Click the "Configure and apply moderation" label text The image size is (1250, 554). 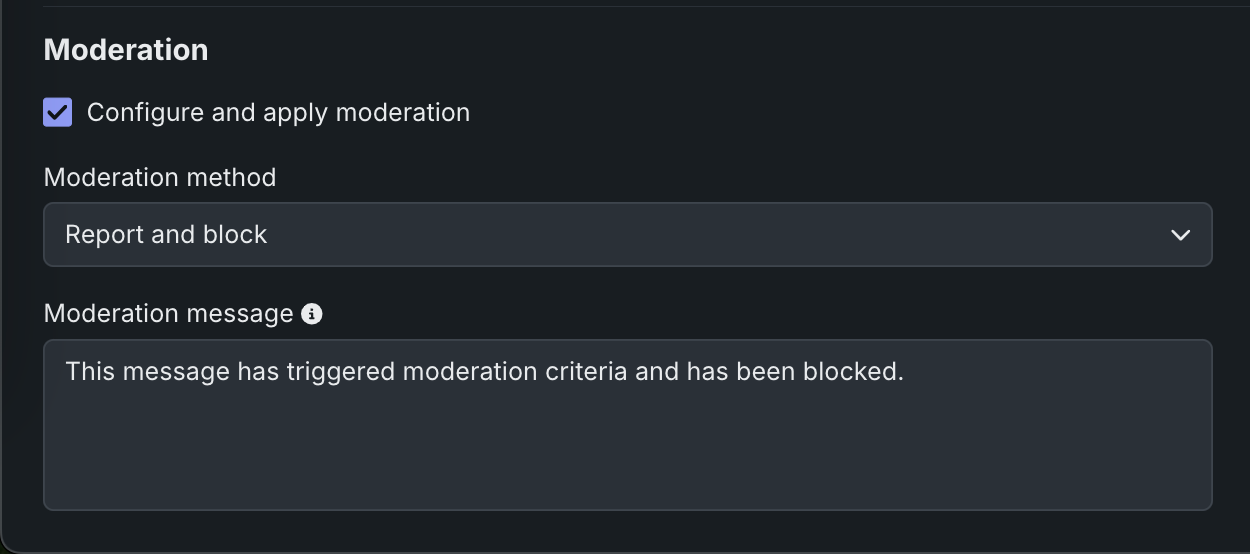(x=278, y=112)
